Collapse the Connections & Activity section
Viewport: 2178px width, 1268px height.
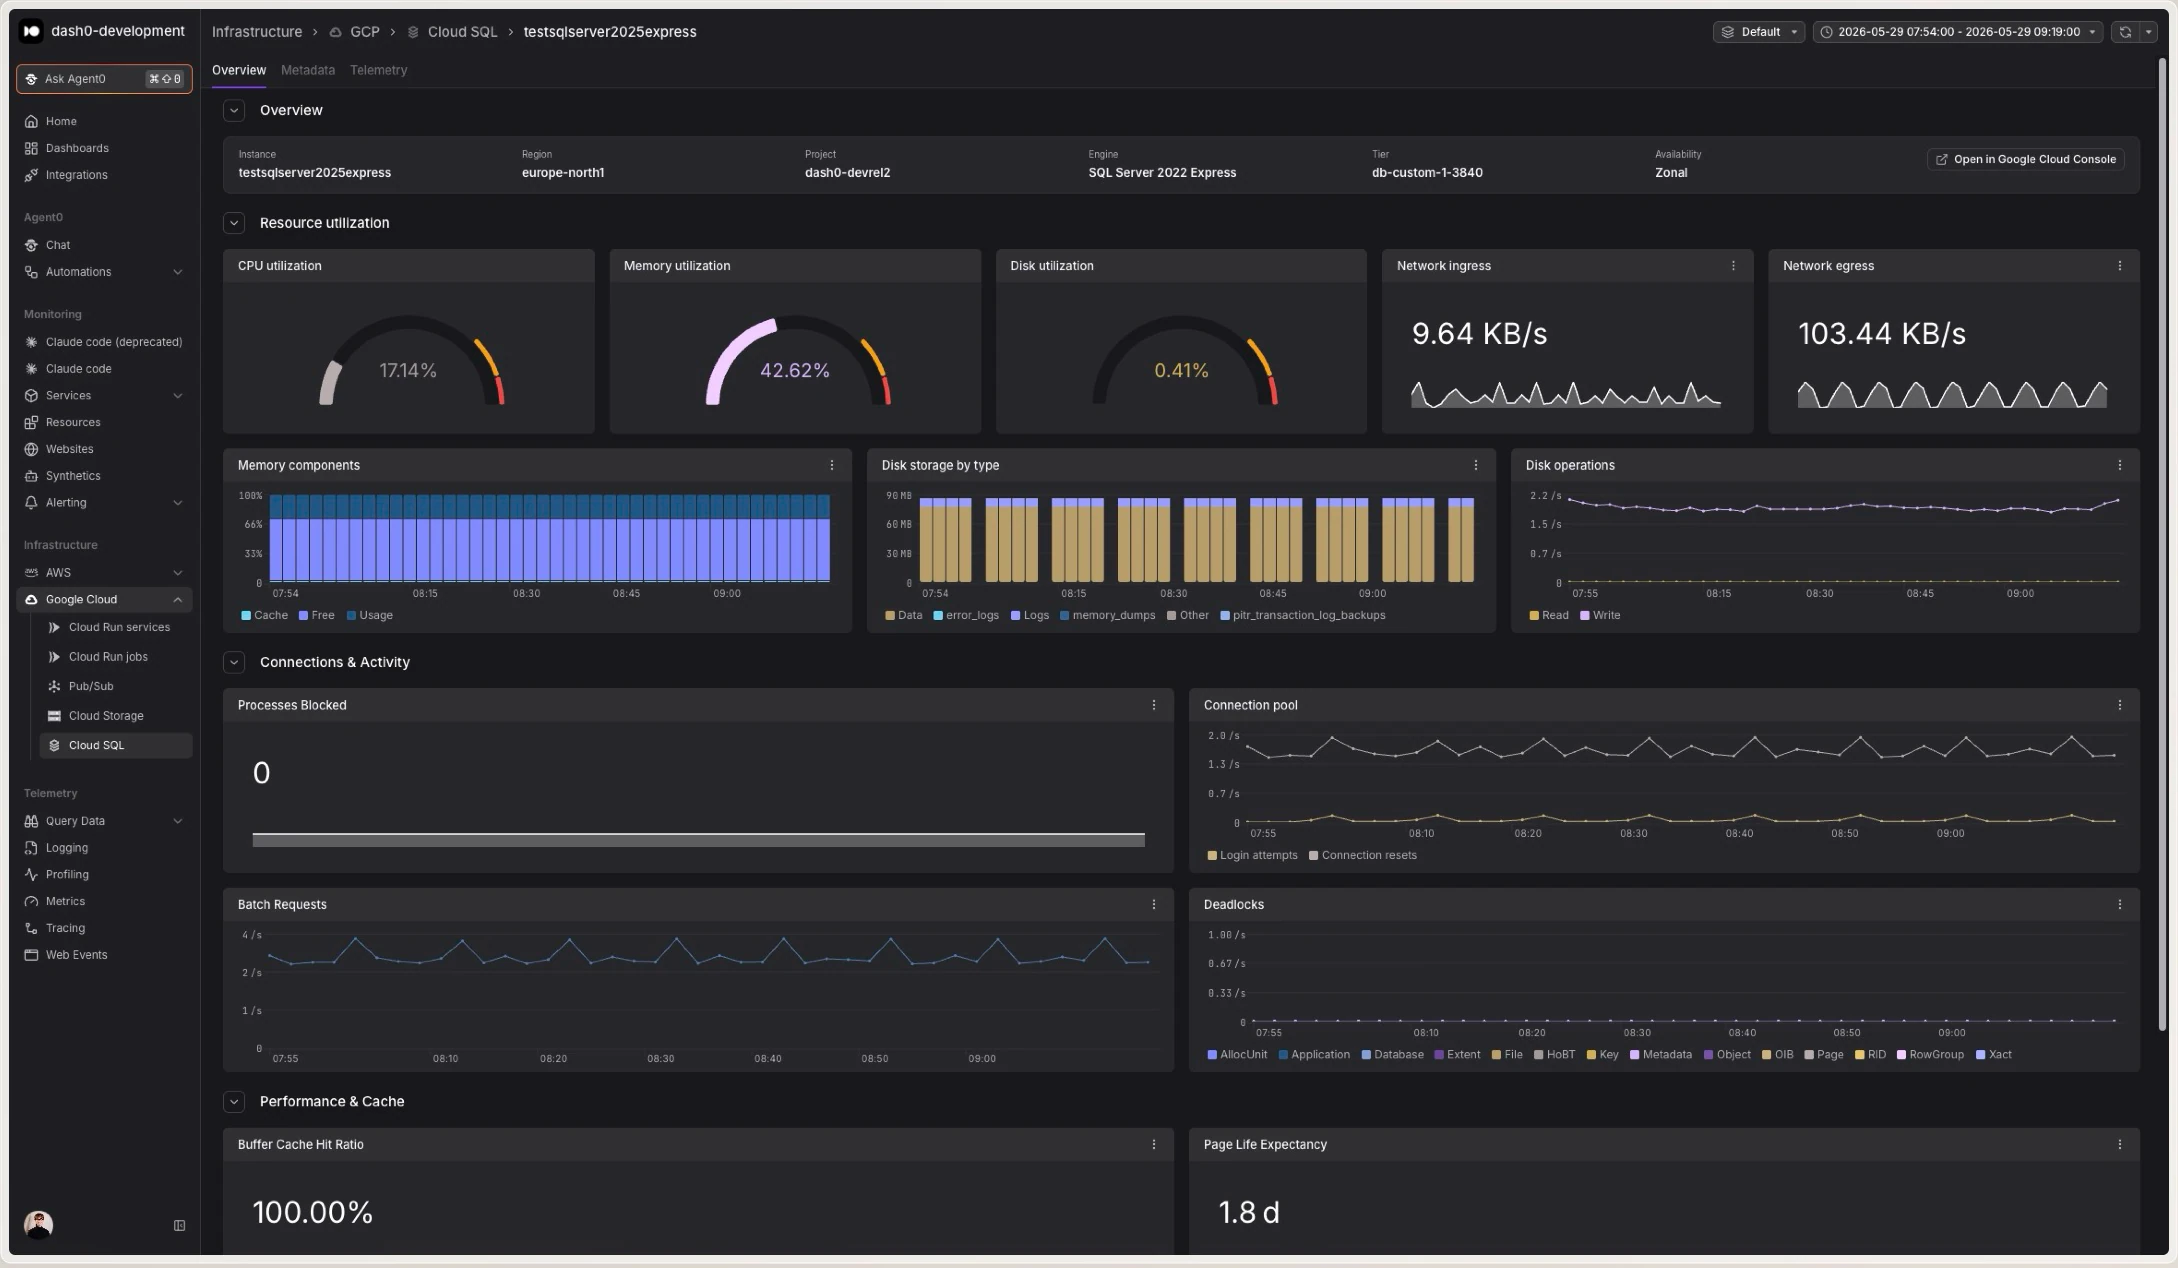click(234, 662)
